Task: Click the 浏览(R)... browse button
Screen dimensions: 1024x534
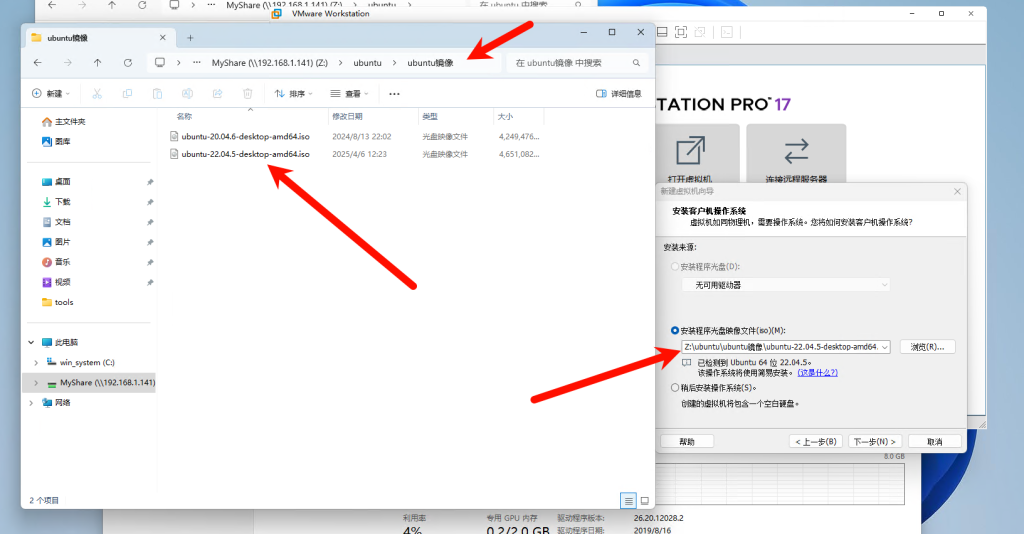Action: point(927,347)
